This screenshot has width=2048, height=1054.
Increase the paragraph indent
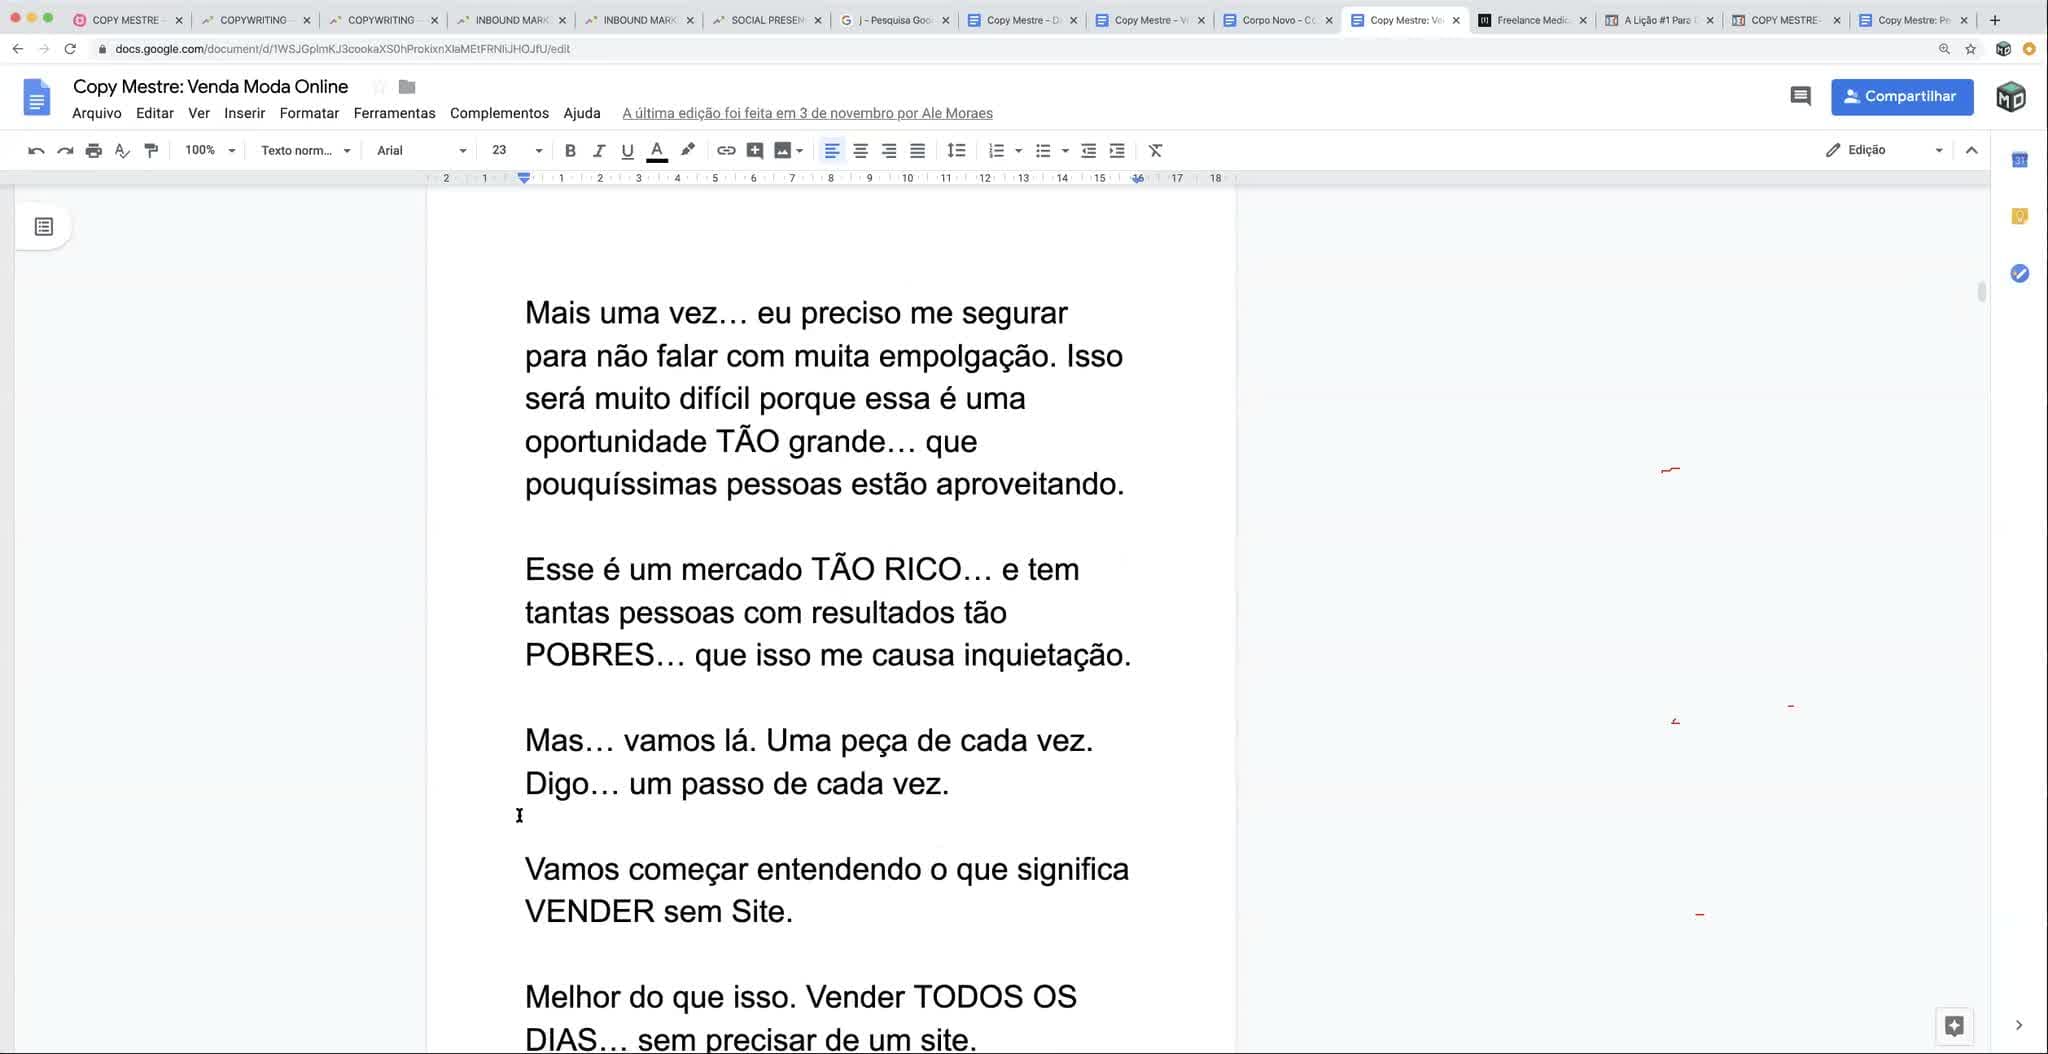pos(1117,150)
